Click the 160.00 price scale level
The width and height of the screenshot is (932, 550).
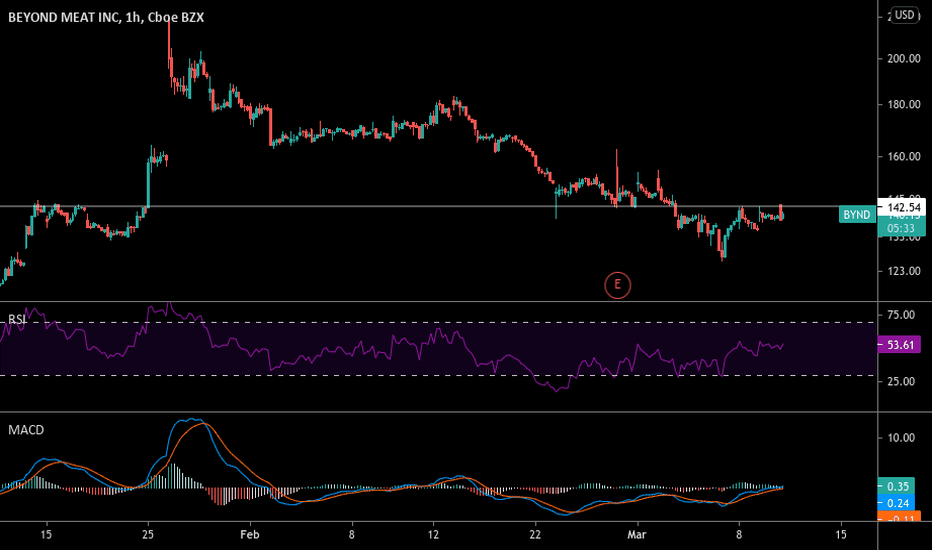[x=899, y=156]
